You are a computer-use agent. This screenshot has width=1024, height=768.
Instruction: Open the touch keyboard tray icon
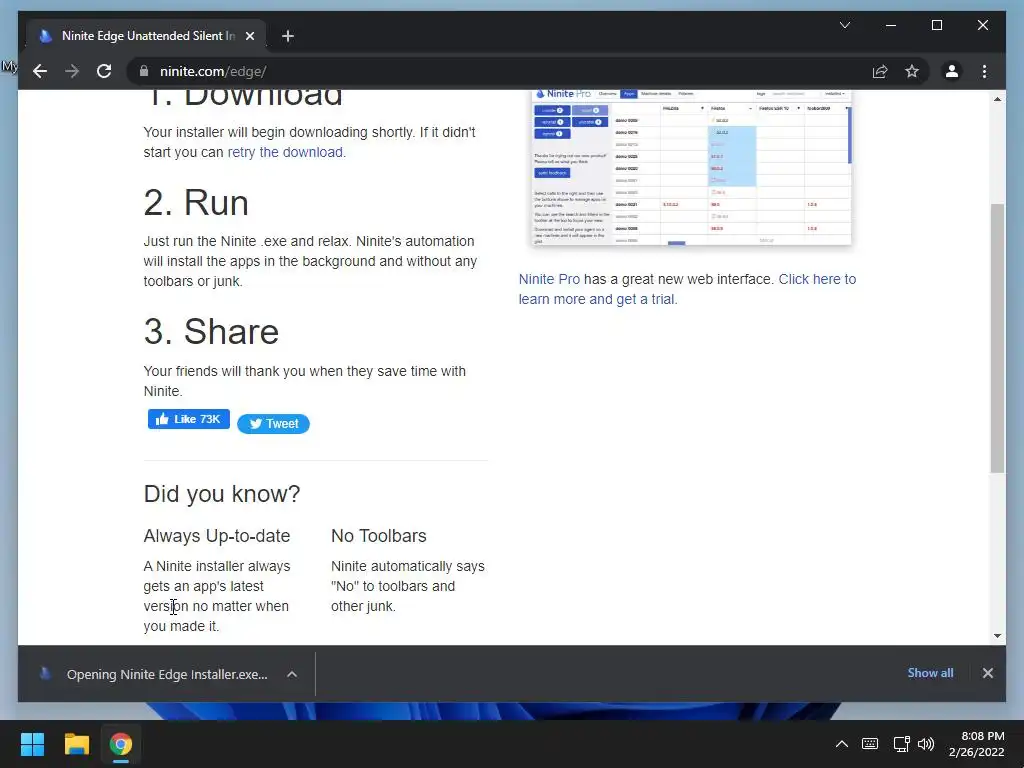click(x=870, y=744)
